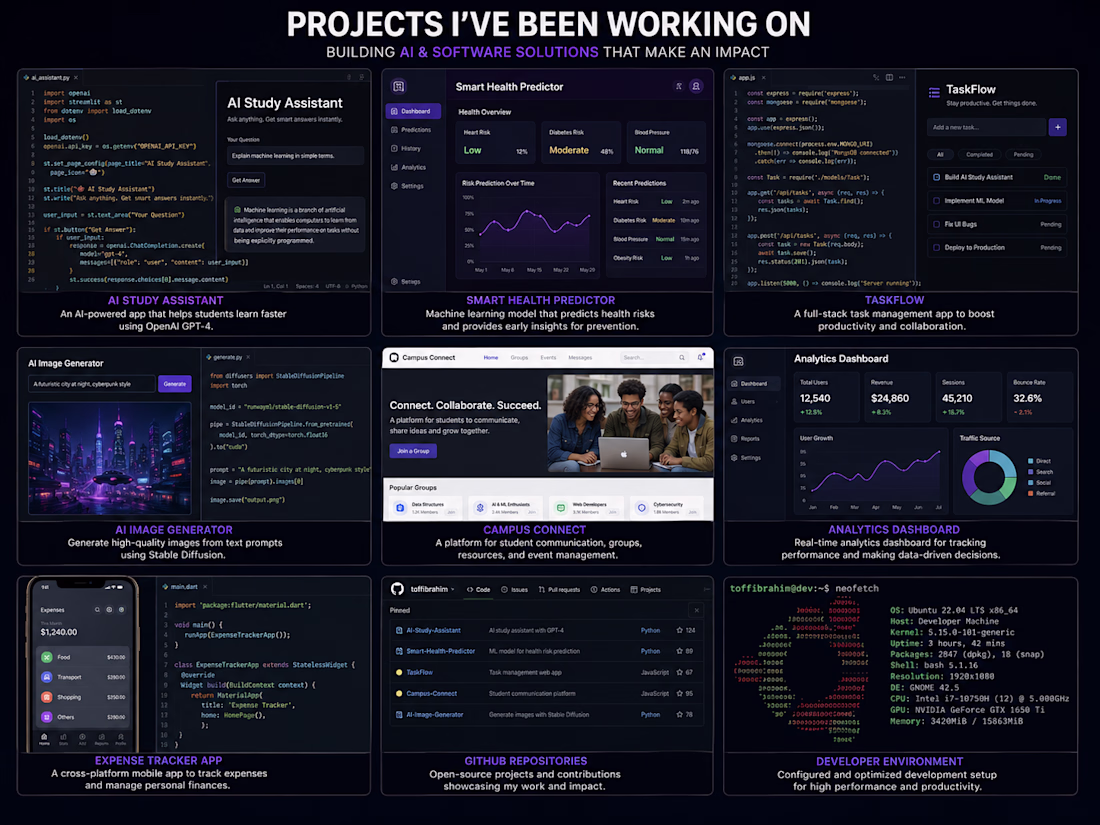Click the split editor icon above app.js
This screenshot has width=1100, height=825.
(889, 77)
